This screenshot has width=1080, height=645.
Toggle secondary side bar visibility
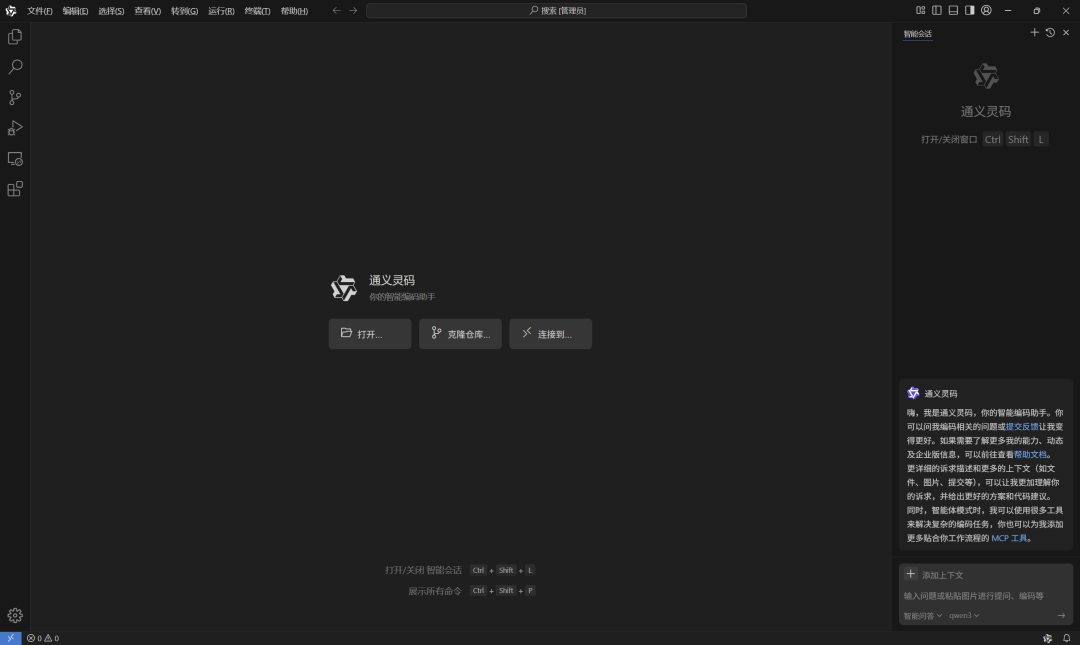pyautogui.click(x=970, y=10)
